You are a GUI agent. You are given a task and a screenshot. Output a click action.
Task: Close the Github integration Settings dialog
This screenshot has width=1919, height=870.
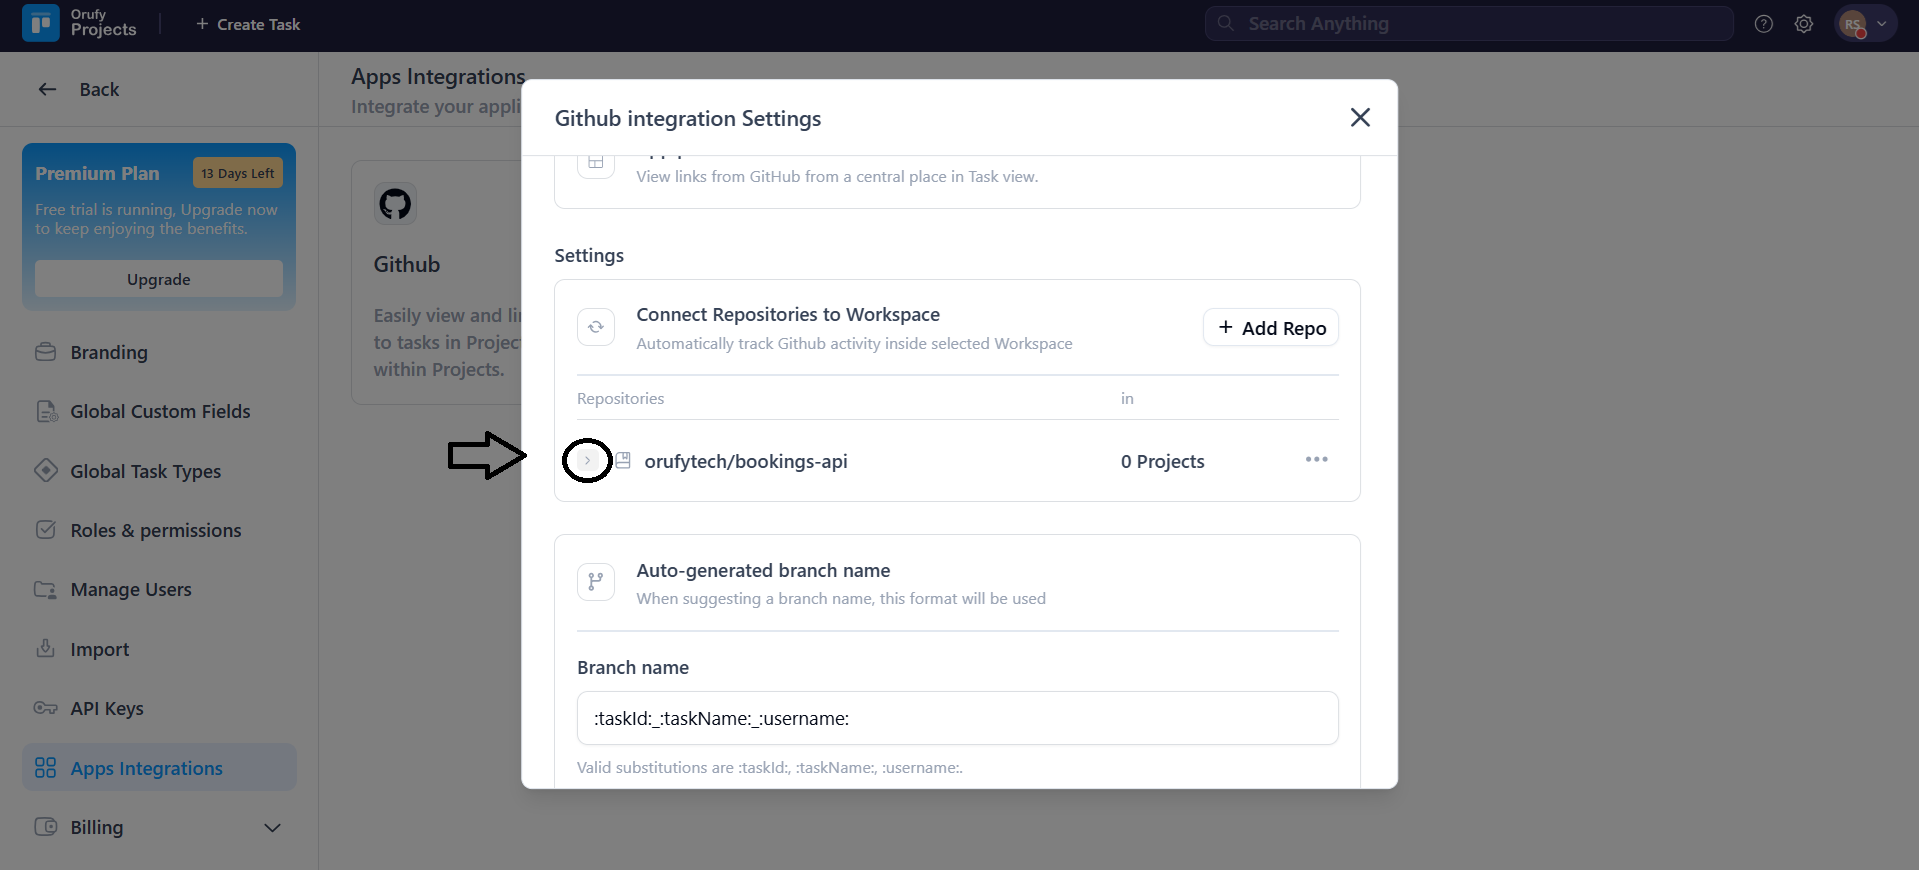tap(1359, 118)
